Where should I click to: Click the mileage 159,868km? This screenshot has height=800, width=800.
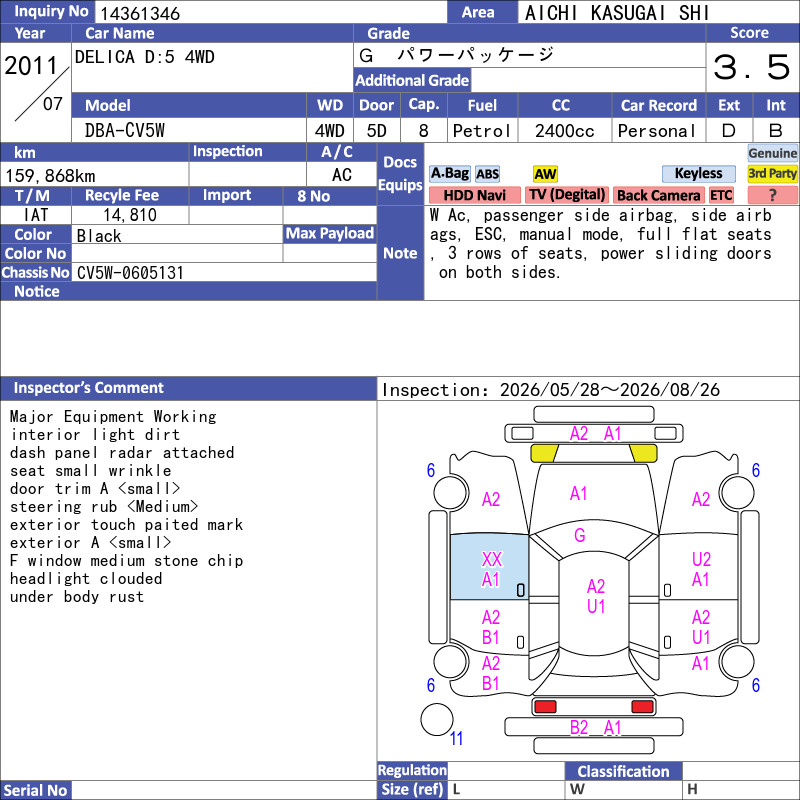(50, 176)
